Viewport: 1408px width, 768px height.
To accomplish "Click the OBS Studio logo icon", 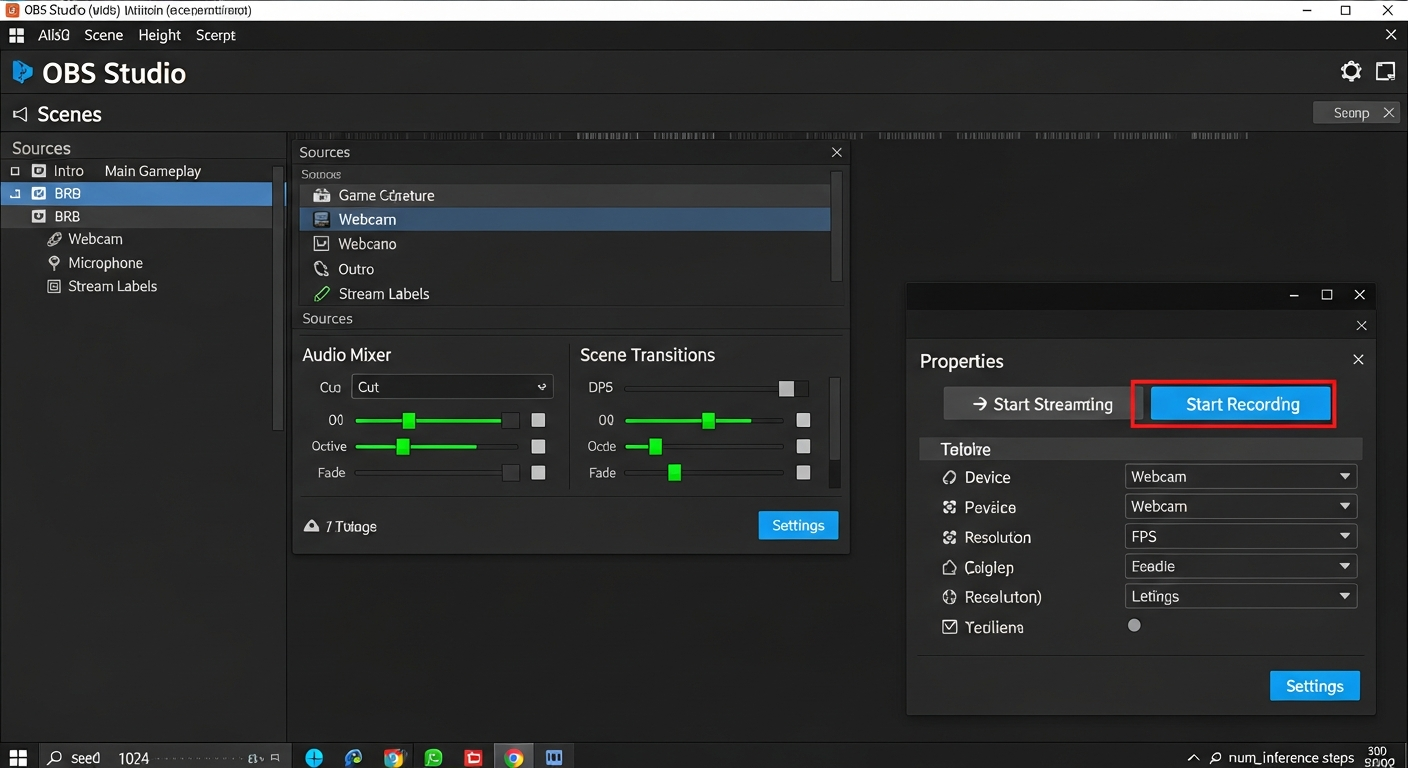I will tap(24, 72).
